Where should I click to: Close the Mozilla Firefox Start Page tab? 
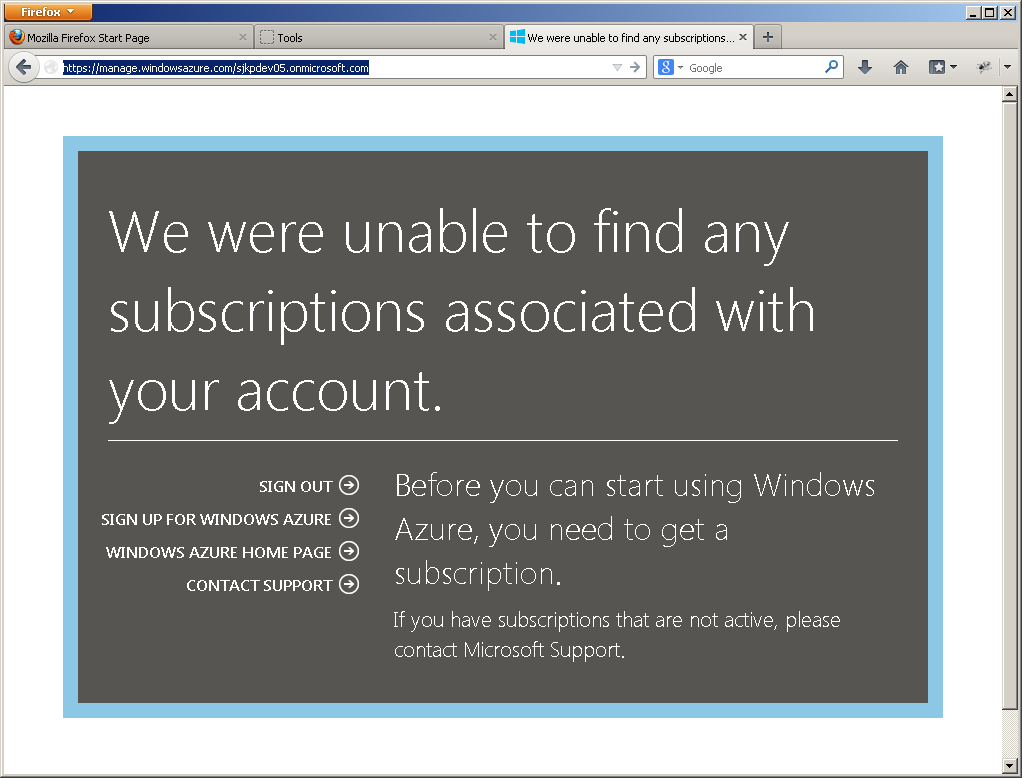pyautogui.click(x=243, y=37)
